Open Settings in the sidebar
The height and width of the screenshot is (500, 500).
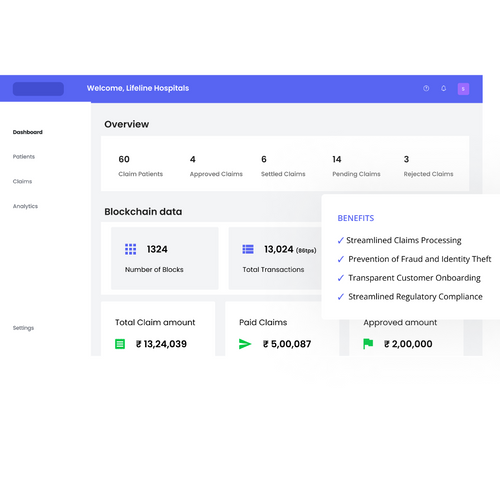point(23,328)
